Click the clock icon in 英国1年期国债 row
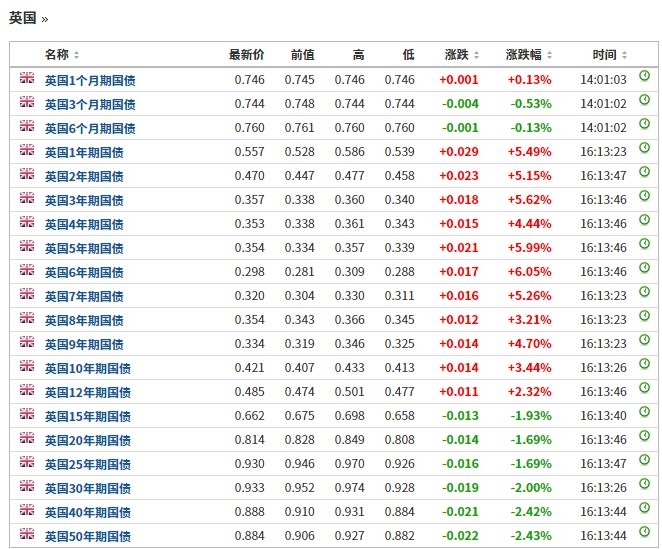This screenshot has width=662, height=549. tap(645, 148)
